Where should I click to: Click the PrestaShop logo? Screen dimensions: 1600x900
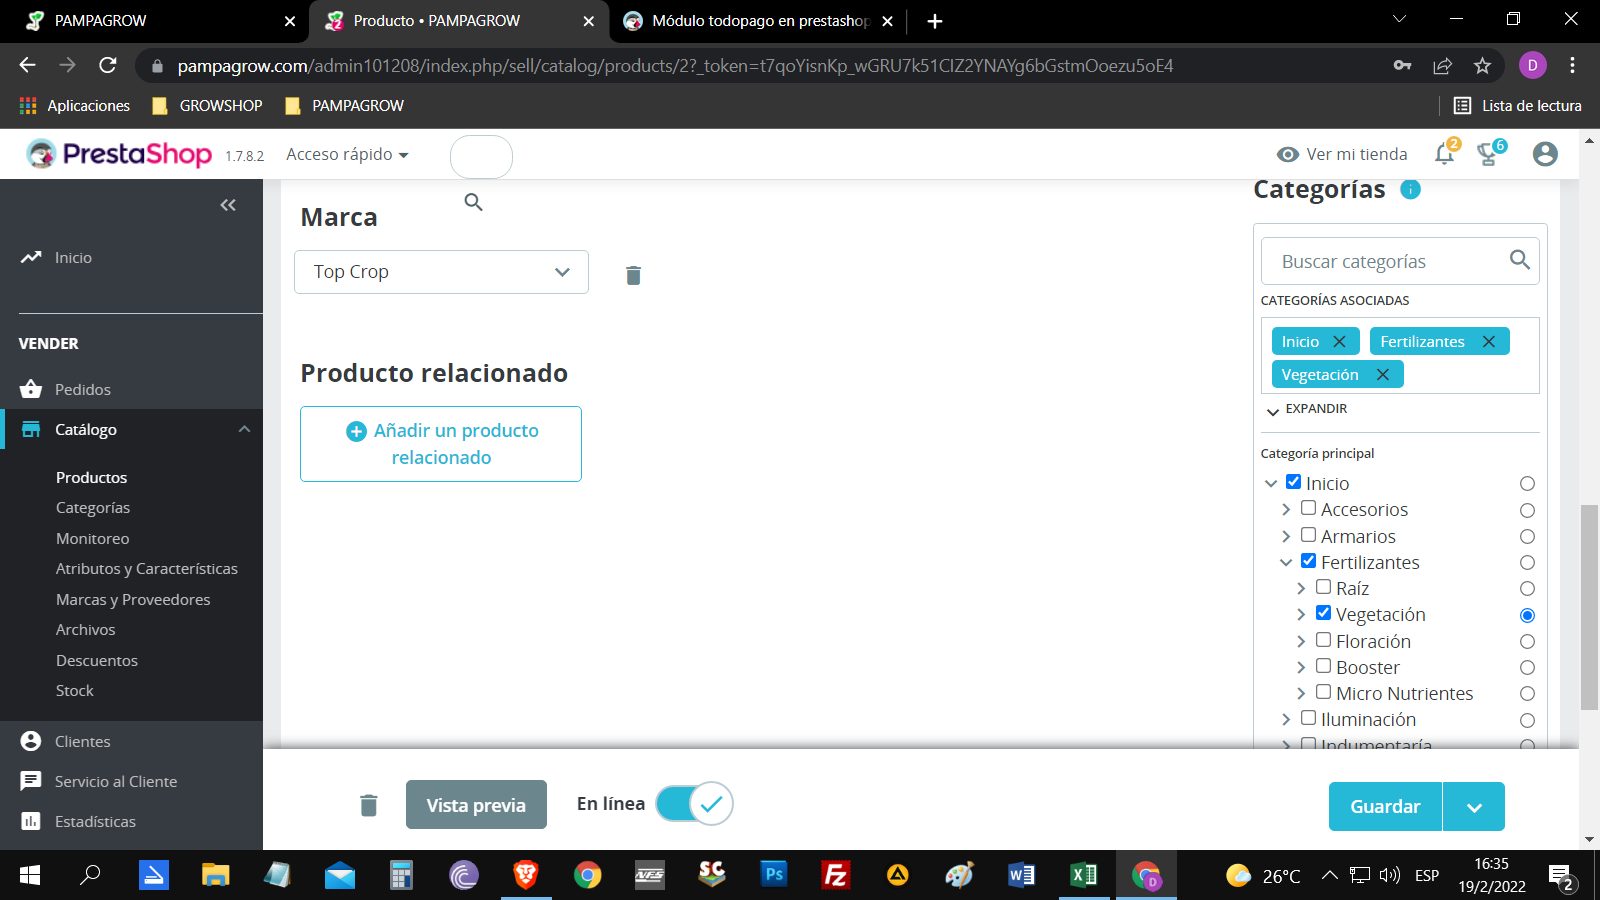pyautogui.click(x=119, y=154)
